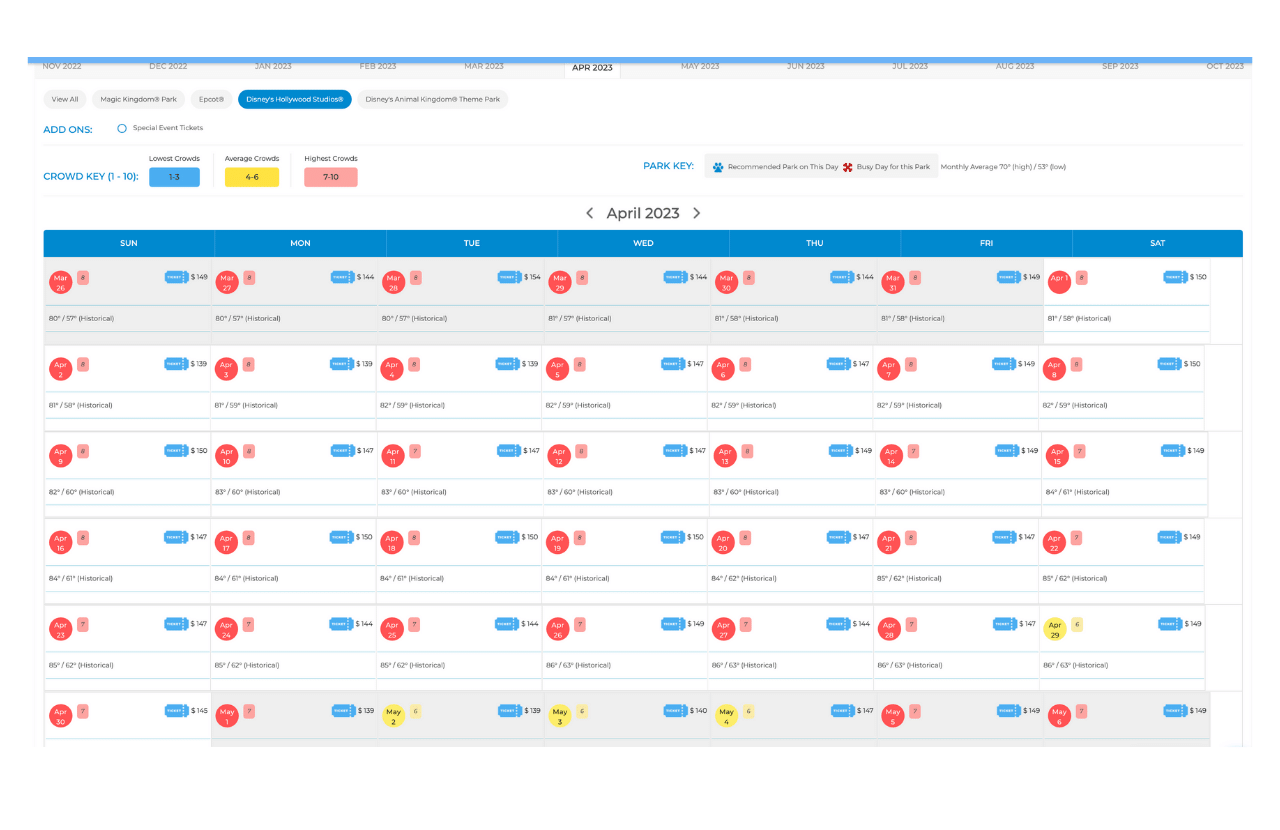Viewport: 1280px width, 830px height.
Task: Click the ticket icon for Apr 22
Action: pyautogui.click(x=1170, y=537)
